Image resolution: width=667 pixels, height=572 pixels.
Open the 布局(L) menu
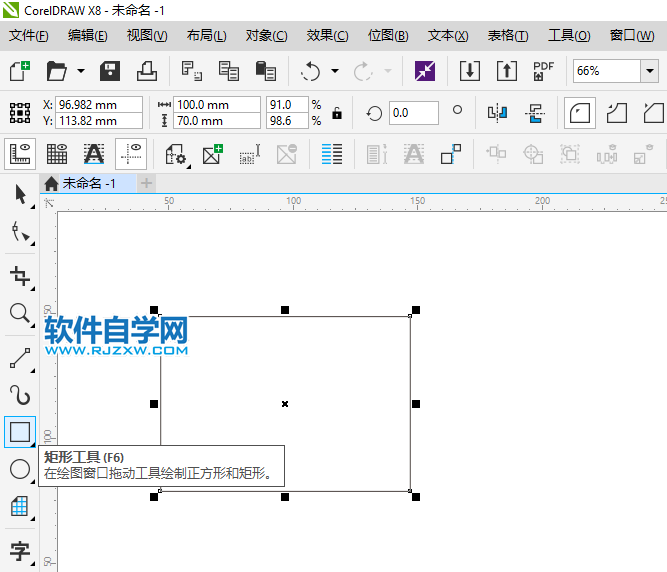click(206, 35)
